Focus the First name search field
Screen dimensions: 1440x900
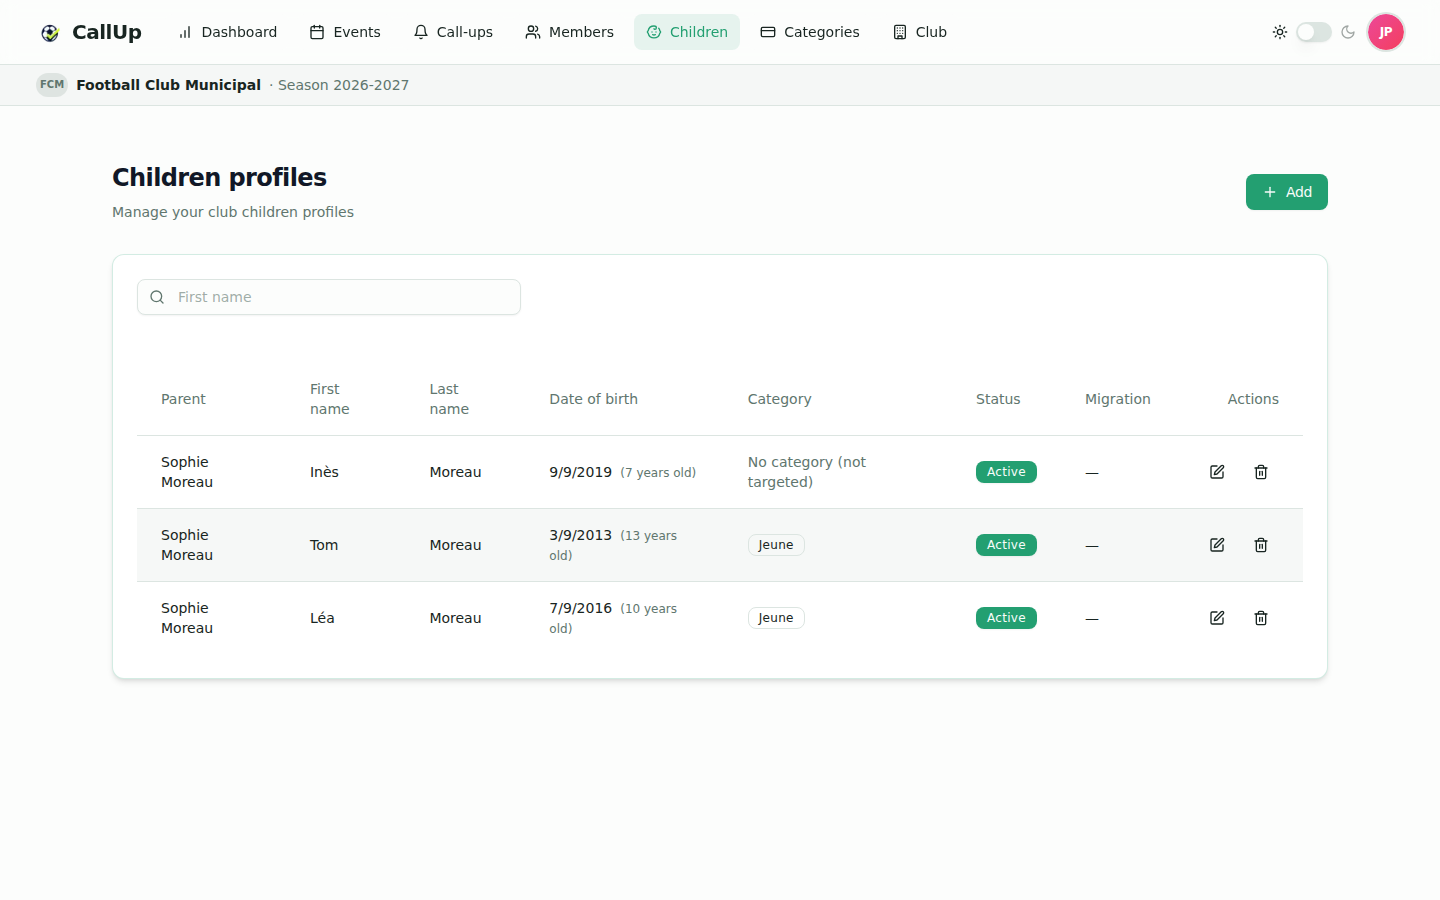pyautogui.click(x=329, y=297)
